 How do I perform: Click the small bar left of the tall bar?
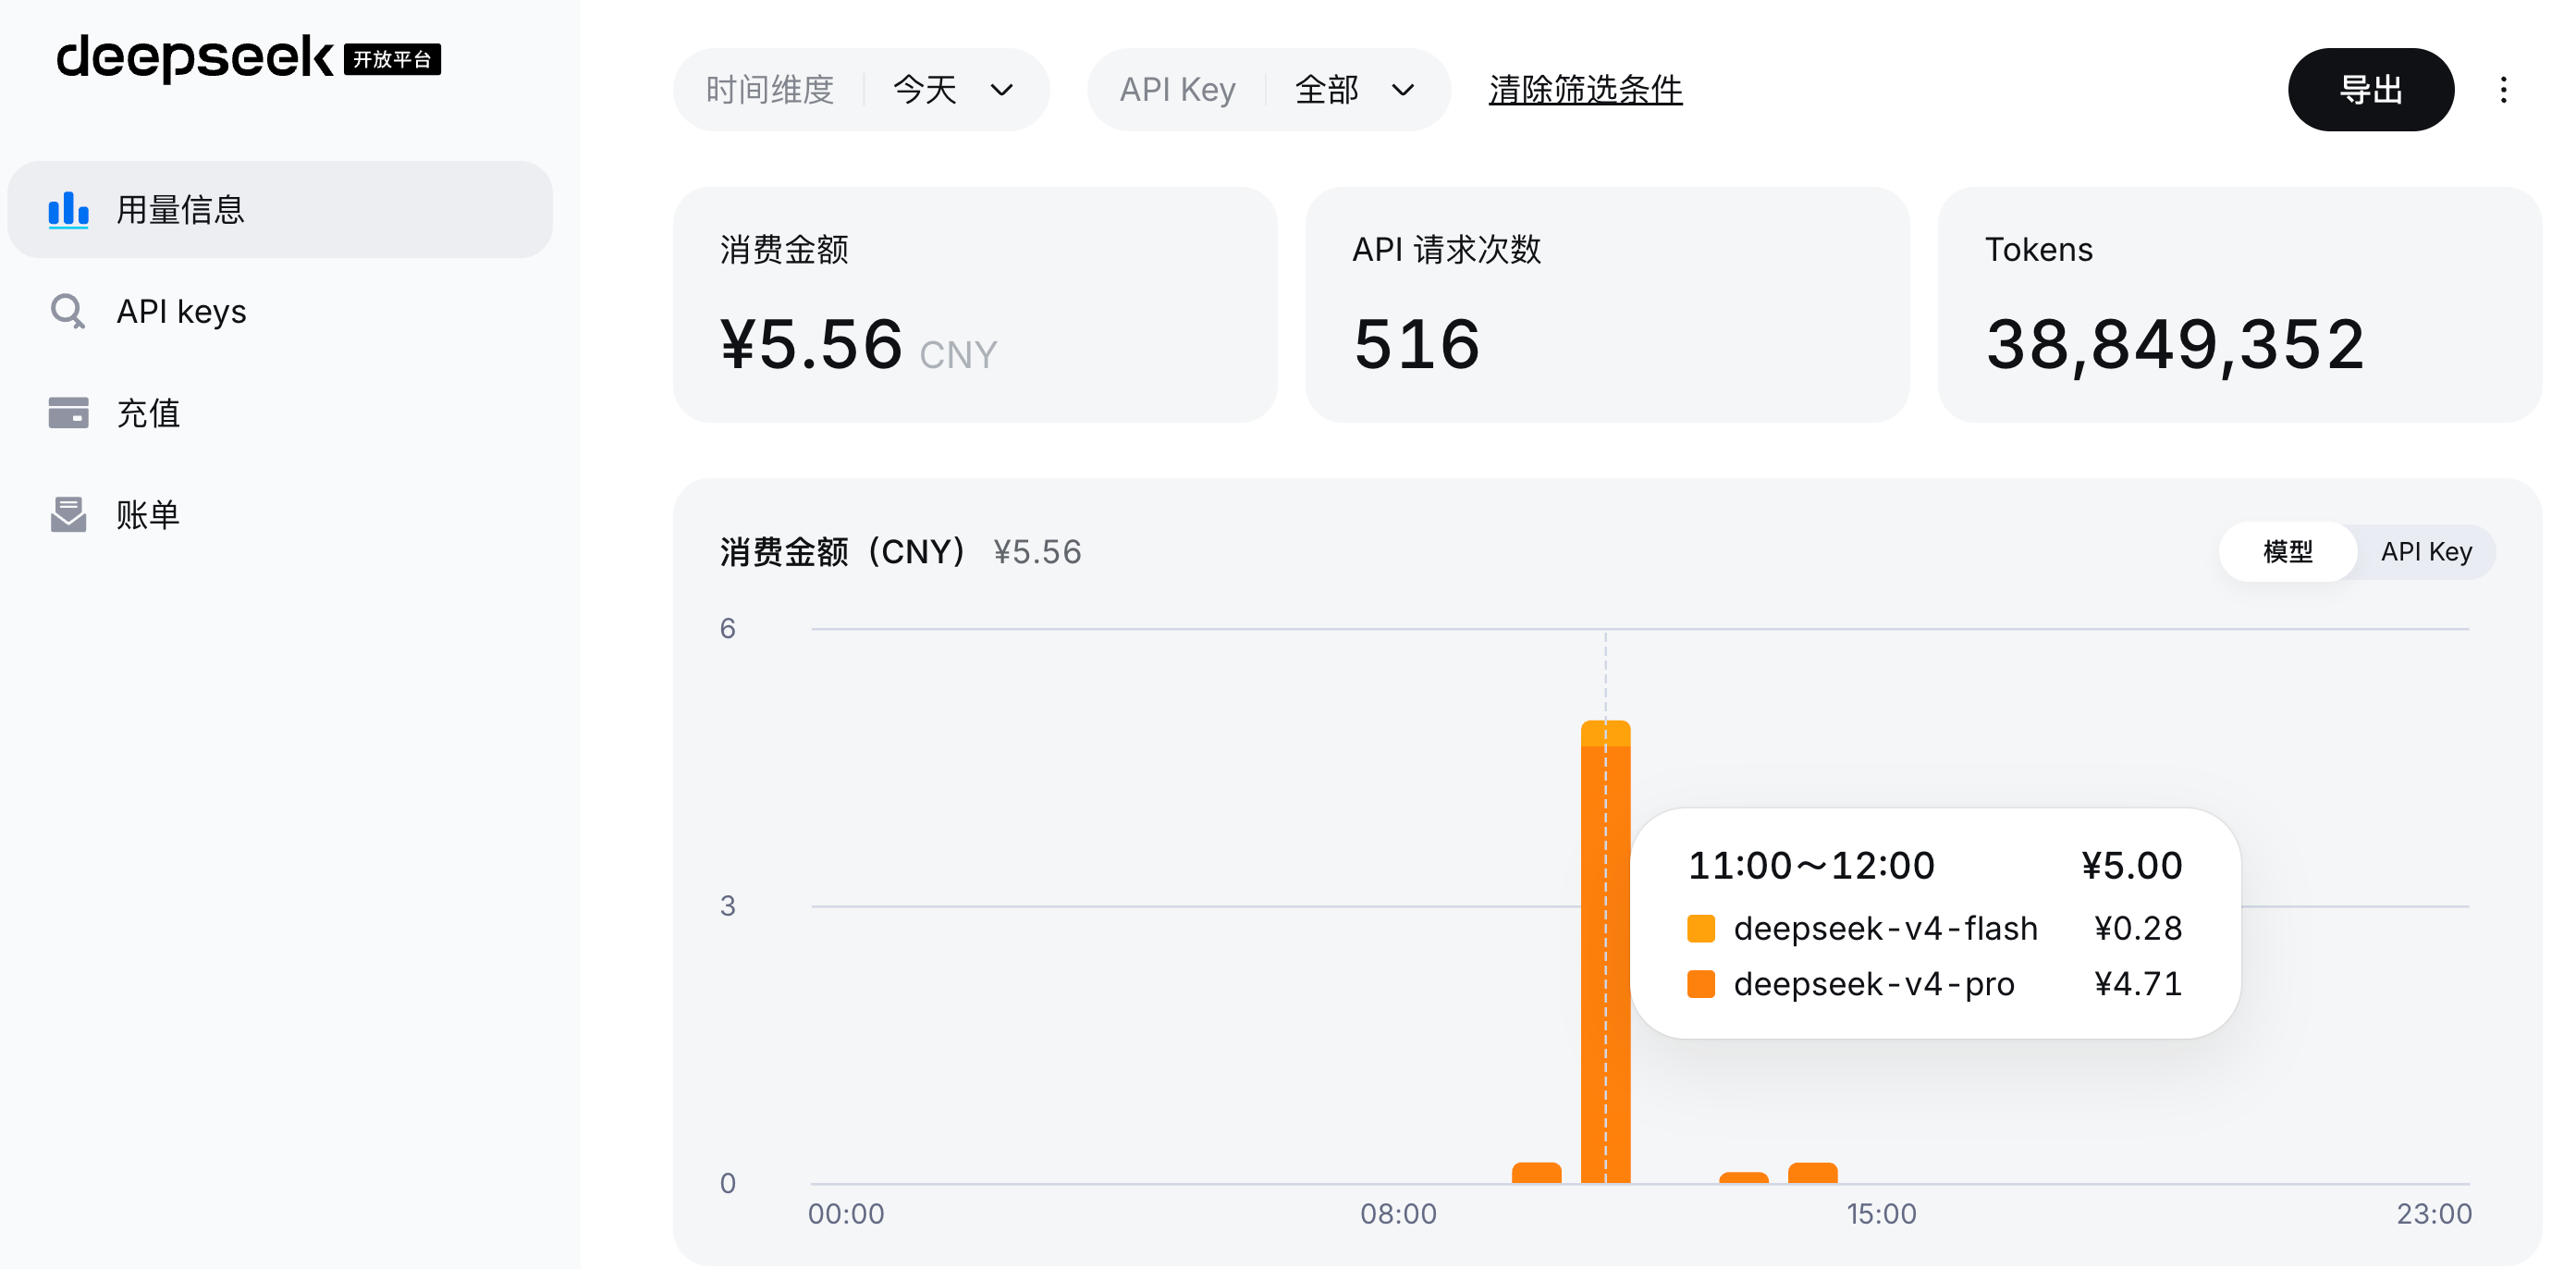1536,1173
